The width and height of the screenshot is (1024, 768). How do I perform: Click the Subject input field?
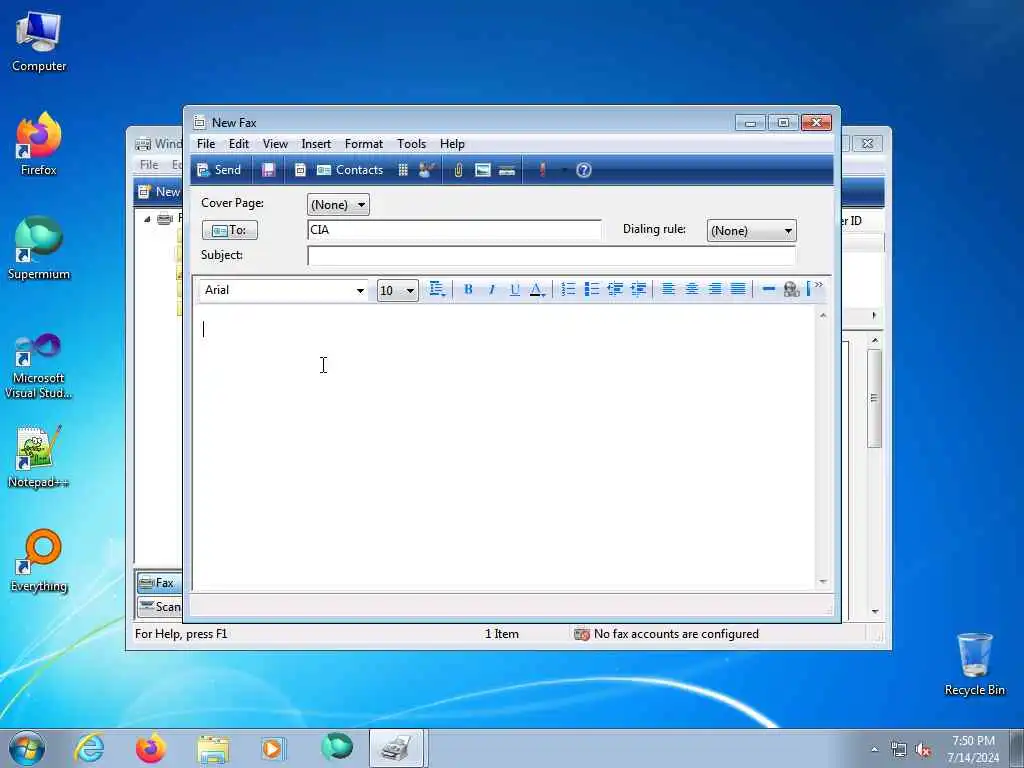tap(551, 255)
